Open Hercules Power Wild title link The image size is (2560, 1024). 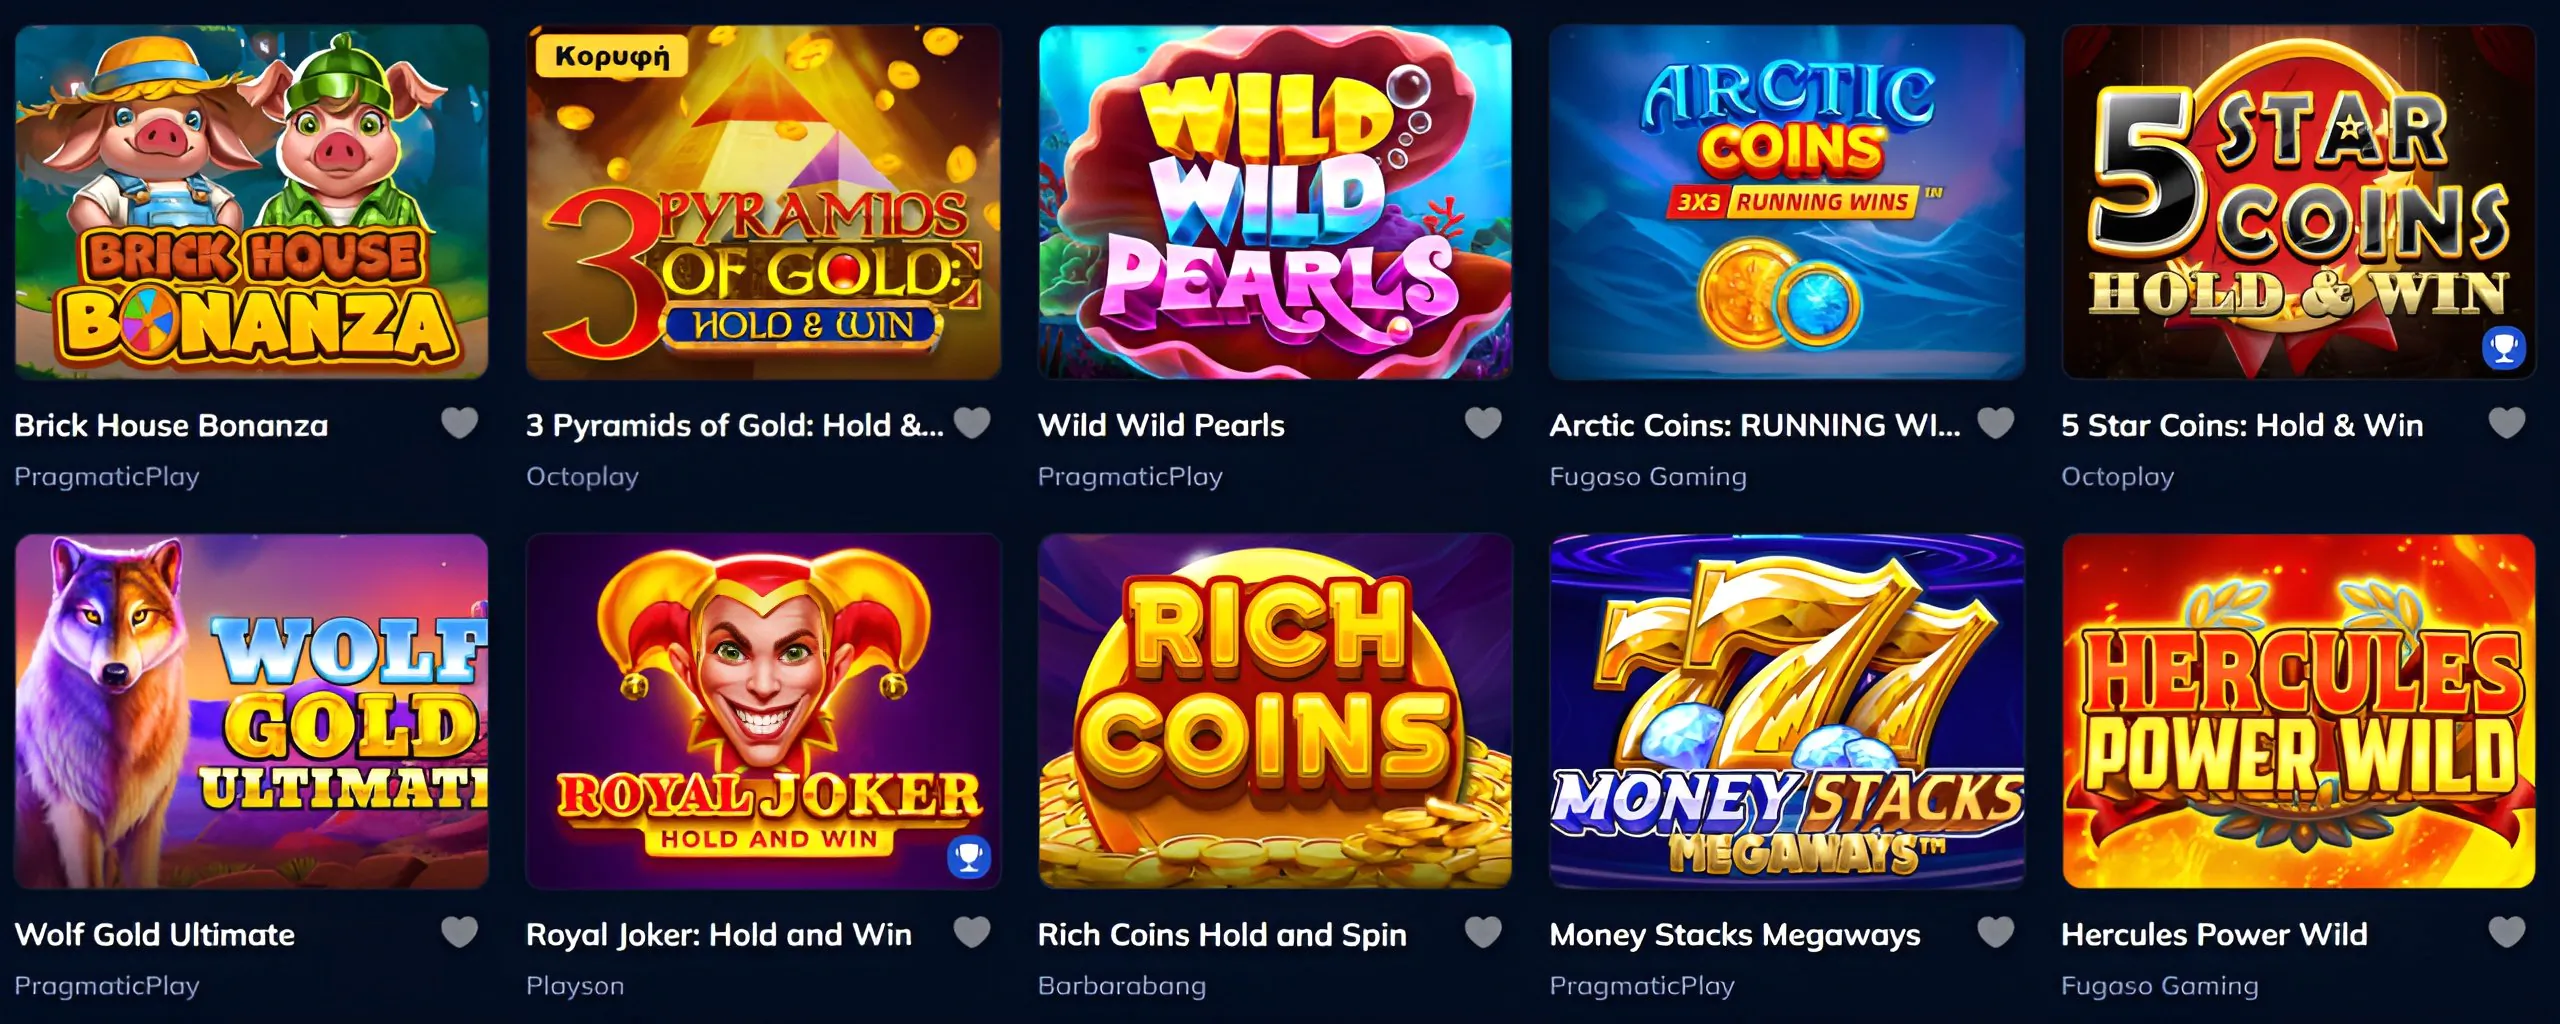pos(2214,935)
